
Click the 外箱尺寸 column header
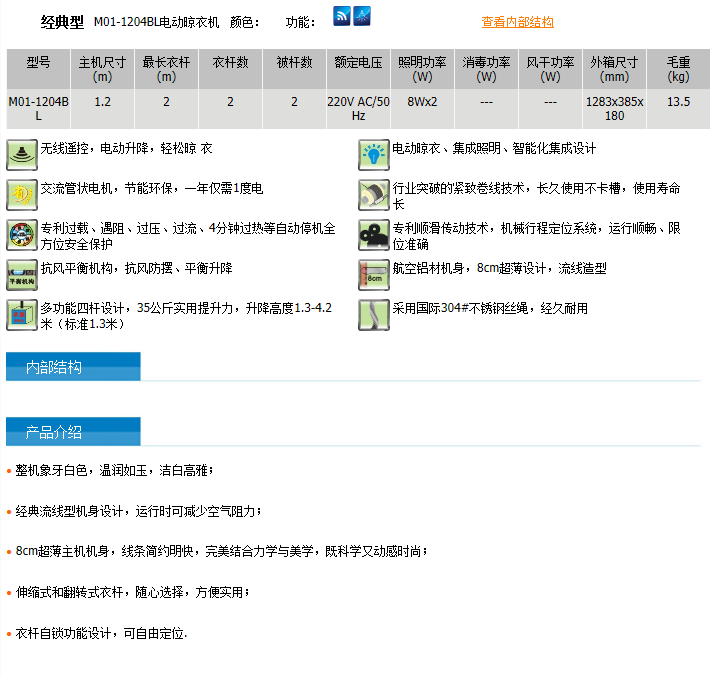[x=614, y=69]
